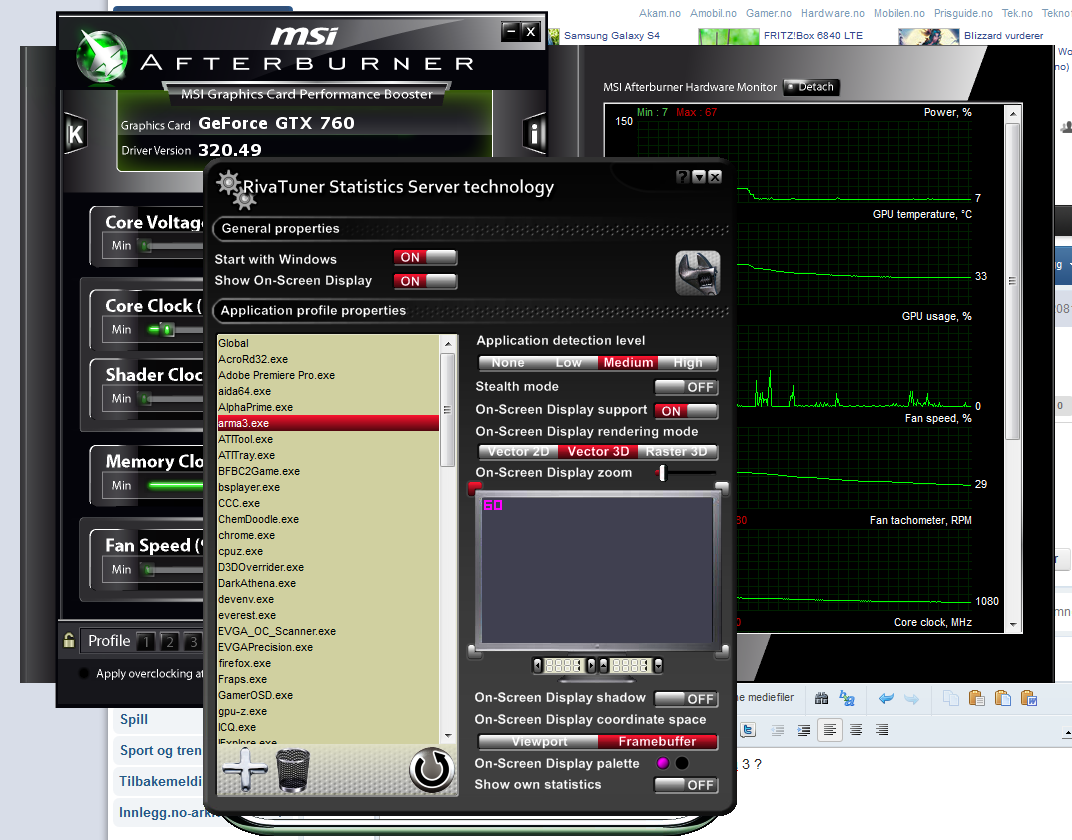
Task: Set application detection level to Low
Action: click(x=568, y=363)
